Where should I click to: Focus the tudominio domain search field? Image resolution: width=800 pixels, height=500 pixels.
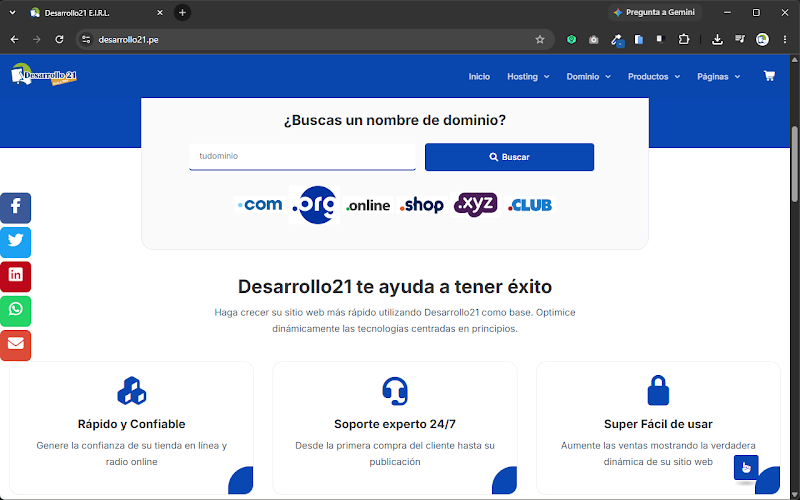point(302,156)
